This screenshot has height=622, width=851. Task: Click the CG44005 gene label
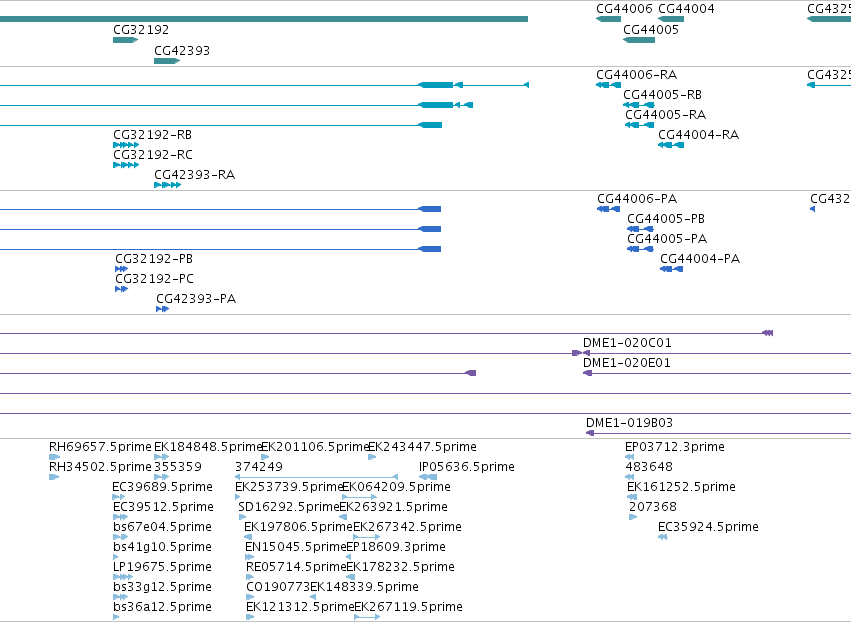click(651, 30)
